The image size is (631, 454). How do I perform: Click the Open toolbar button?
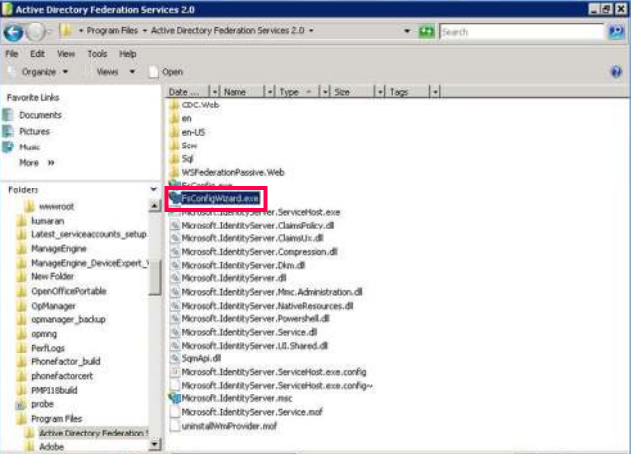tap(166, 72)
